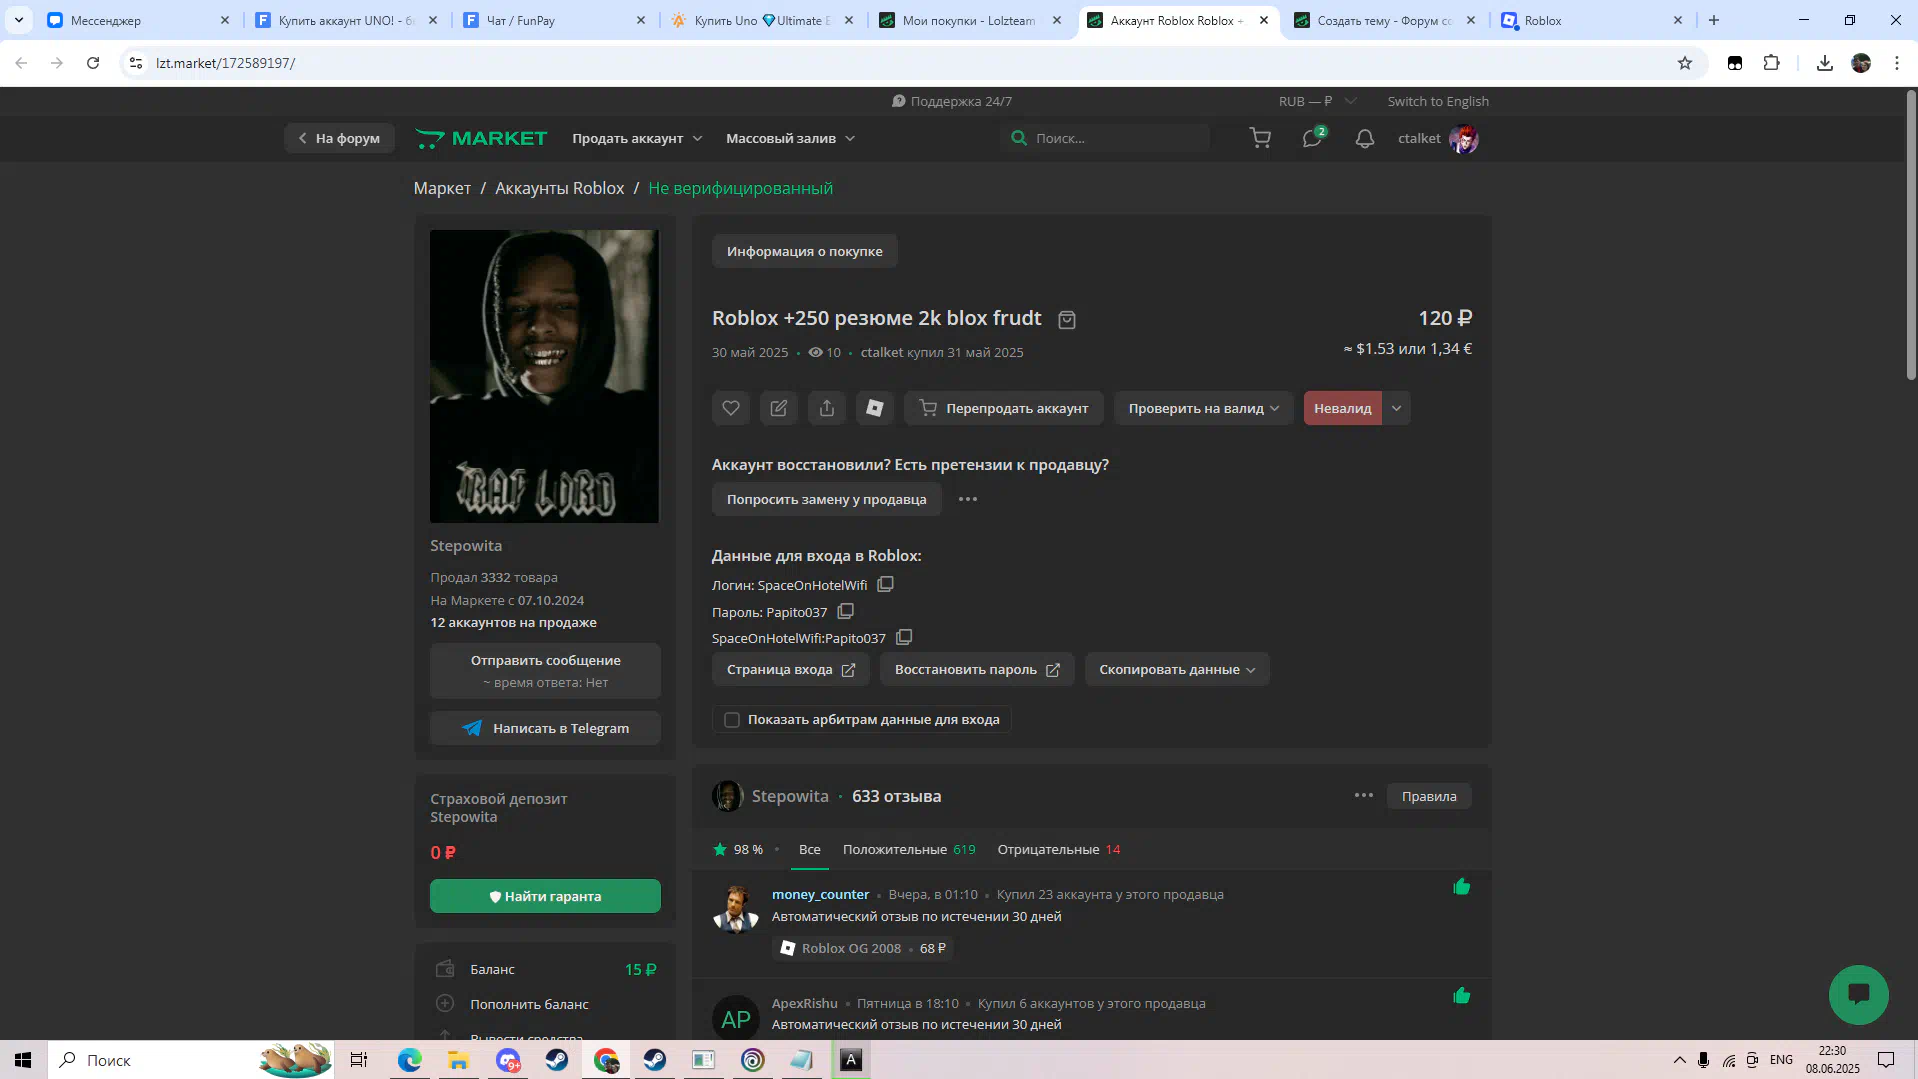Go back via На форум button
This screenshot has height=1079, width=1918.
coord(339,138)
